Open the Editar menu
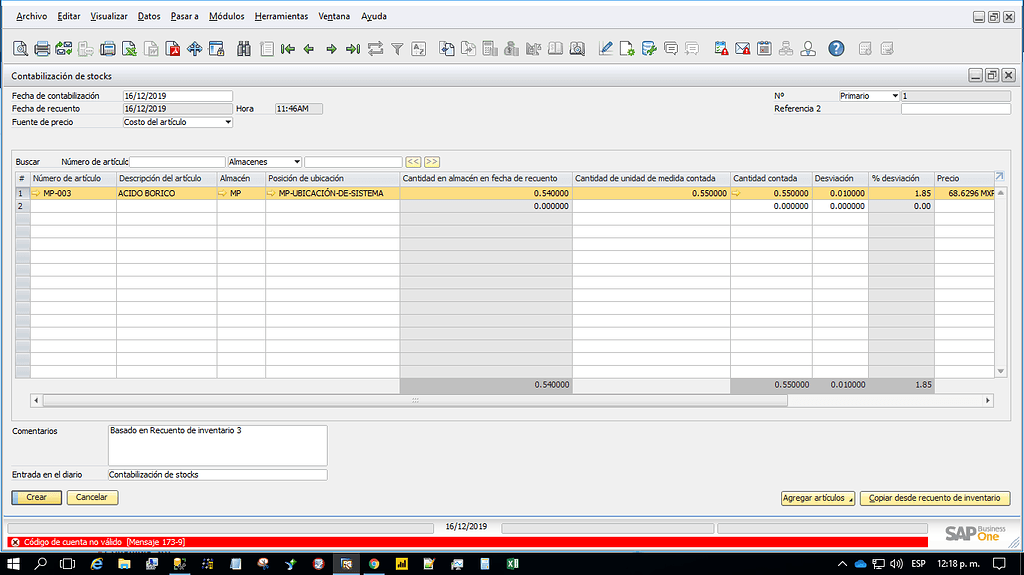Viewport: 1024px width, 575px height. (69, 16)
